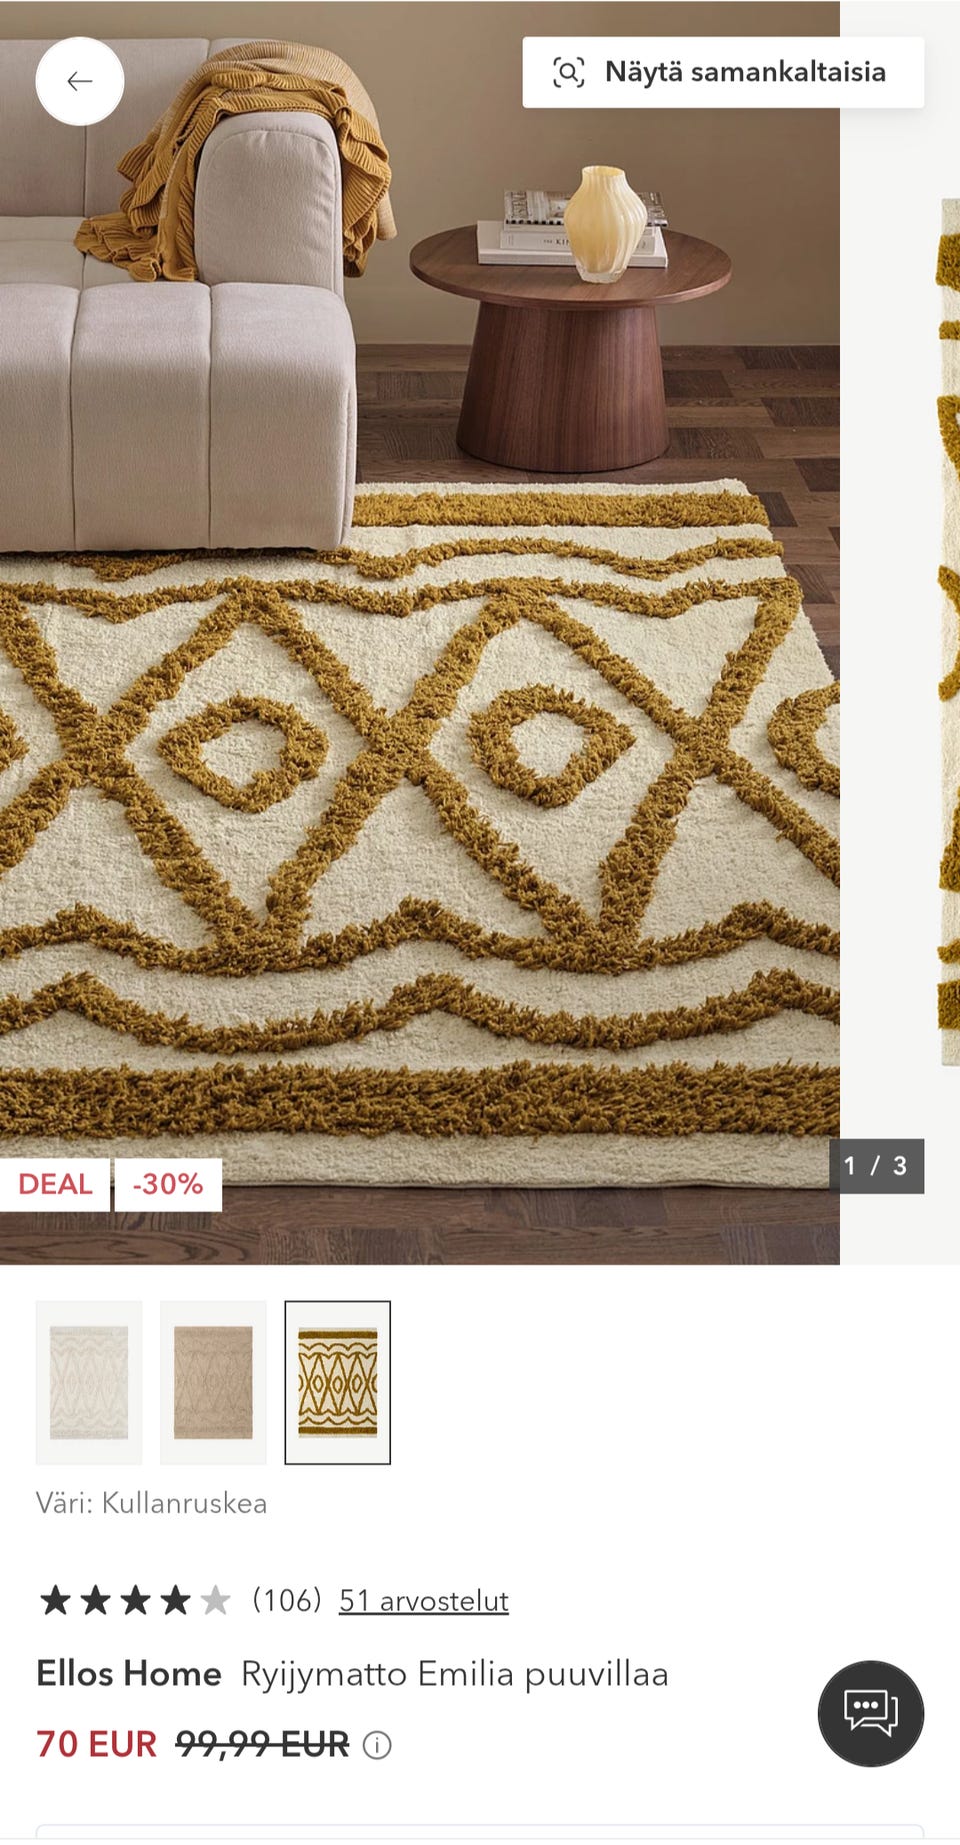Click the star rating icons
Screen dimensions: 960x1845
pyautogui.click(x=135, y=1601)
